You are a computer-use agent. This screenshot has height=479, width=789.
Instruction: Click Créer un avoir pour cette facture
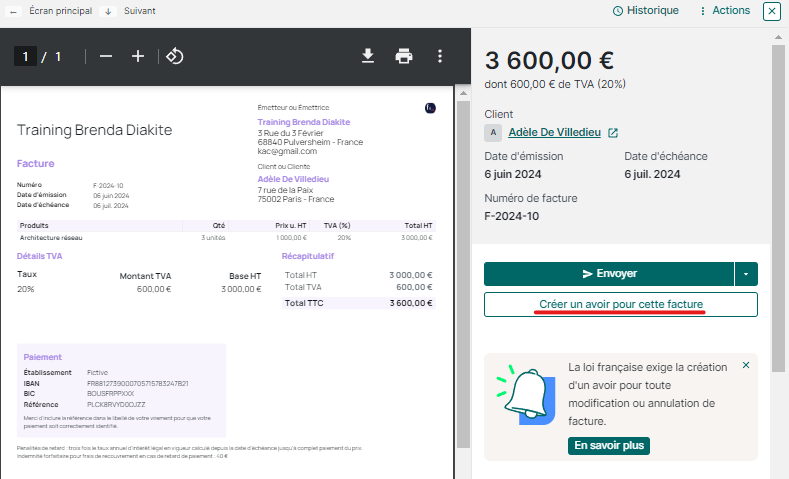[x=620, y=304]
